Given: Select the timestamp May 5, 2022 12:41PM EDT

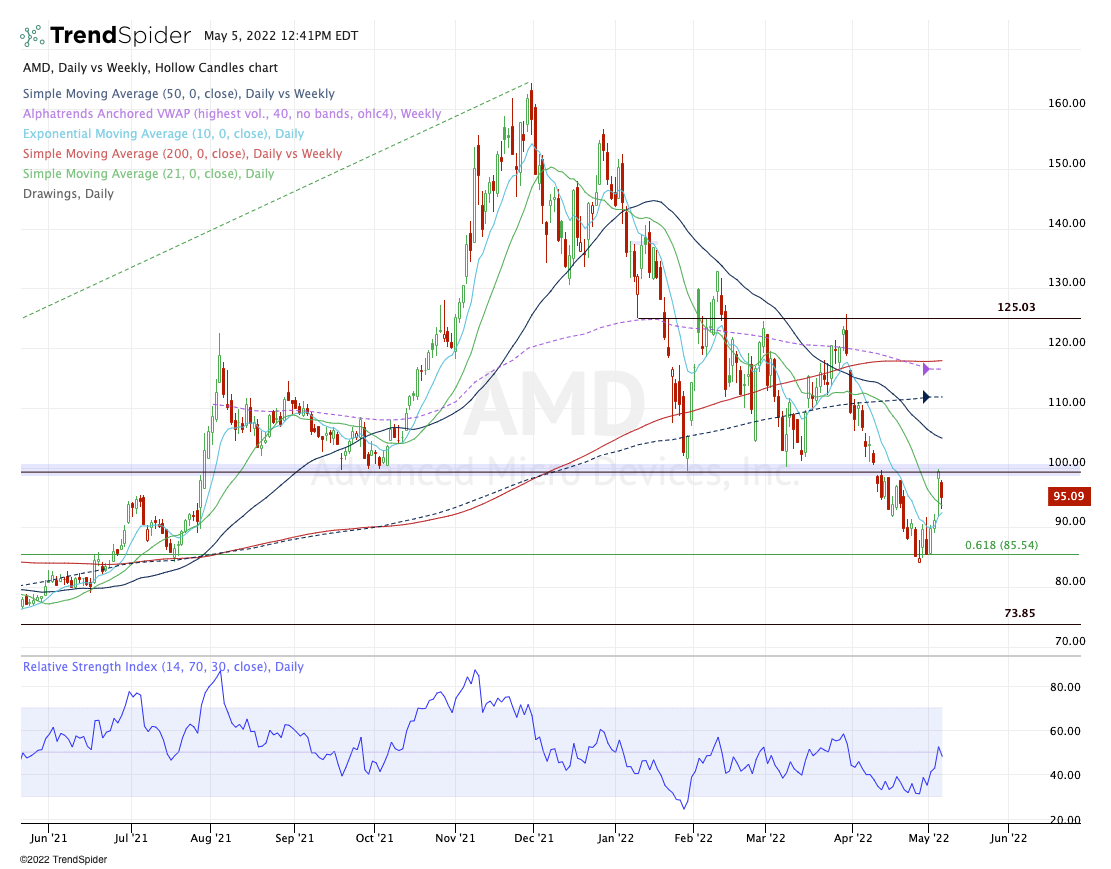Looking at the screenshot, I should click(x=281, y=35).
